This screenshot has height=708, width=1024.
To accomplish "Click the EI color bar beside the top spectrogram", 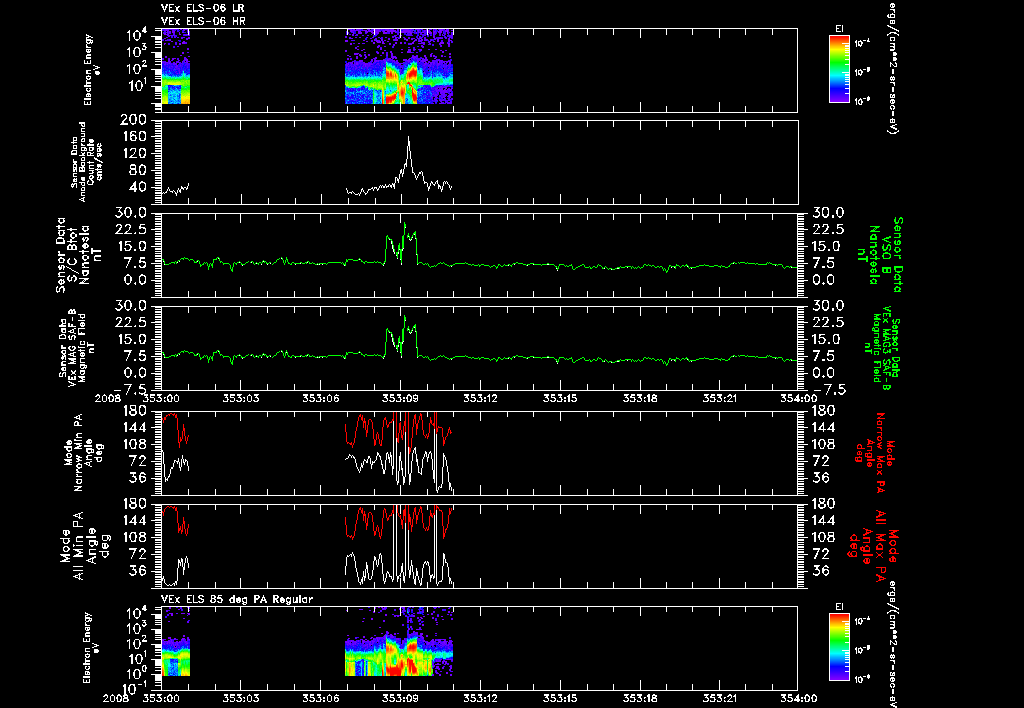I will (x=839, y=69).
